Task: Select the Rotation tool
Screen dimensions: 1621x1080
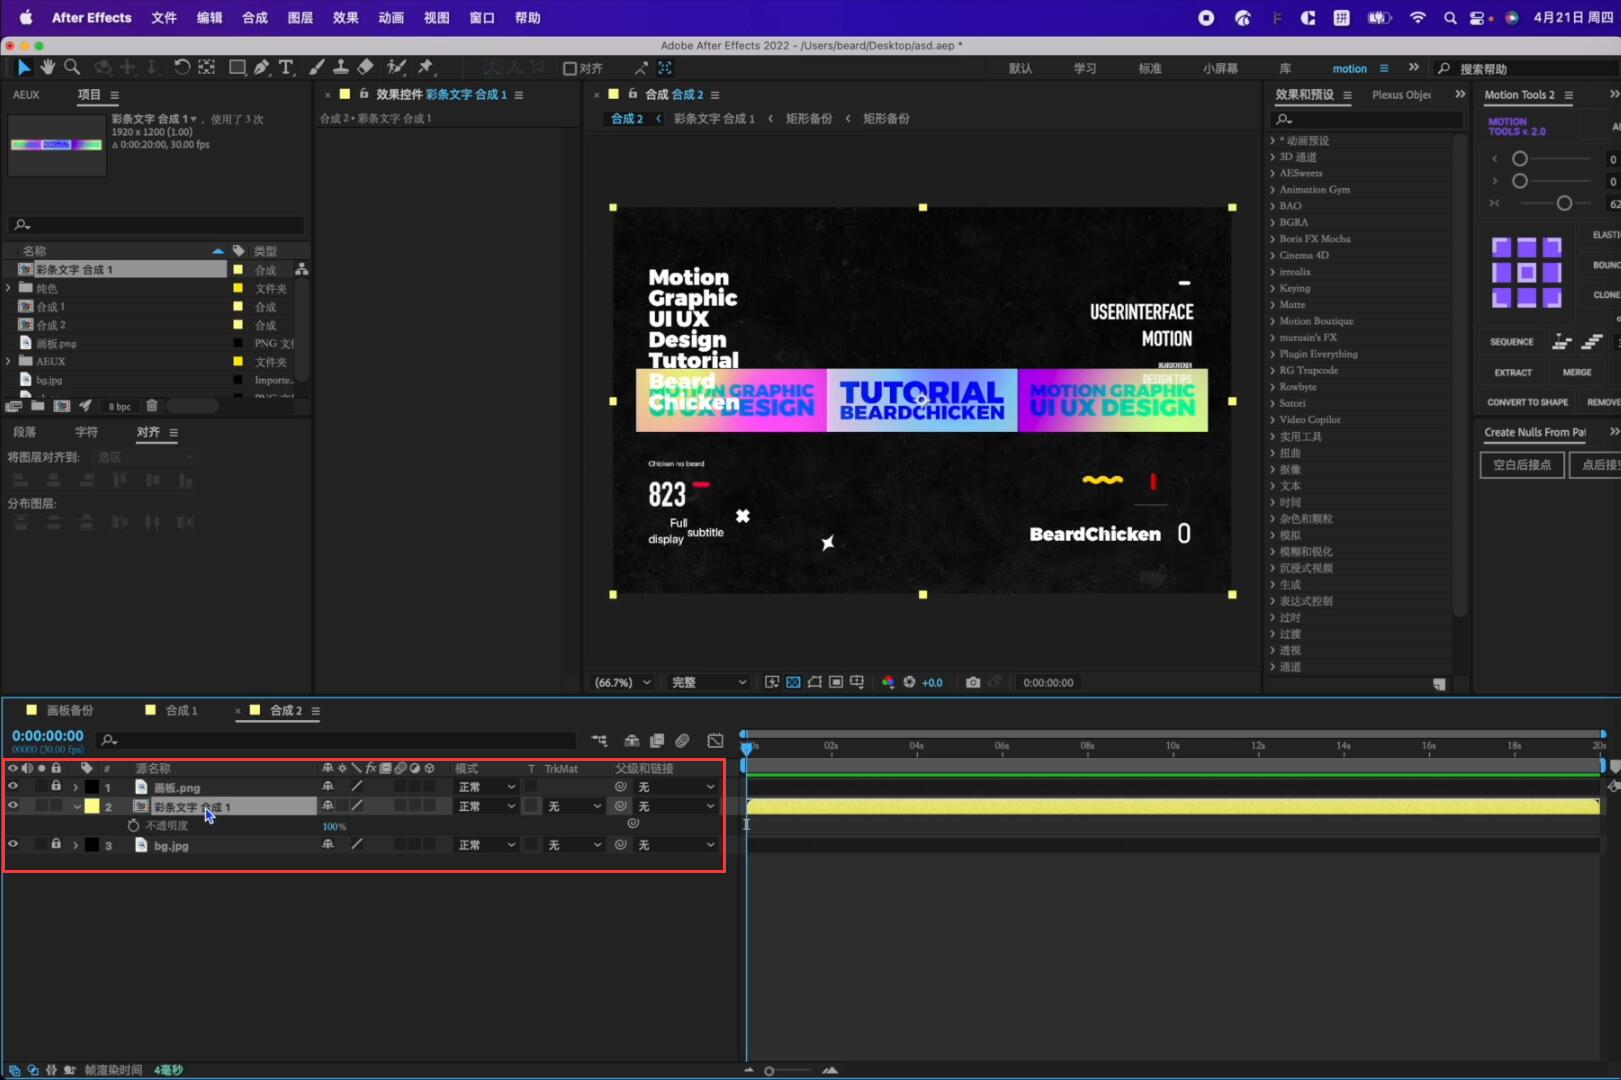Action: pyautogui.click(x=182, y=67)
